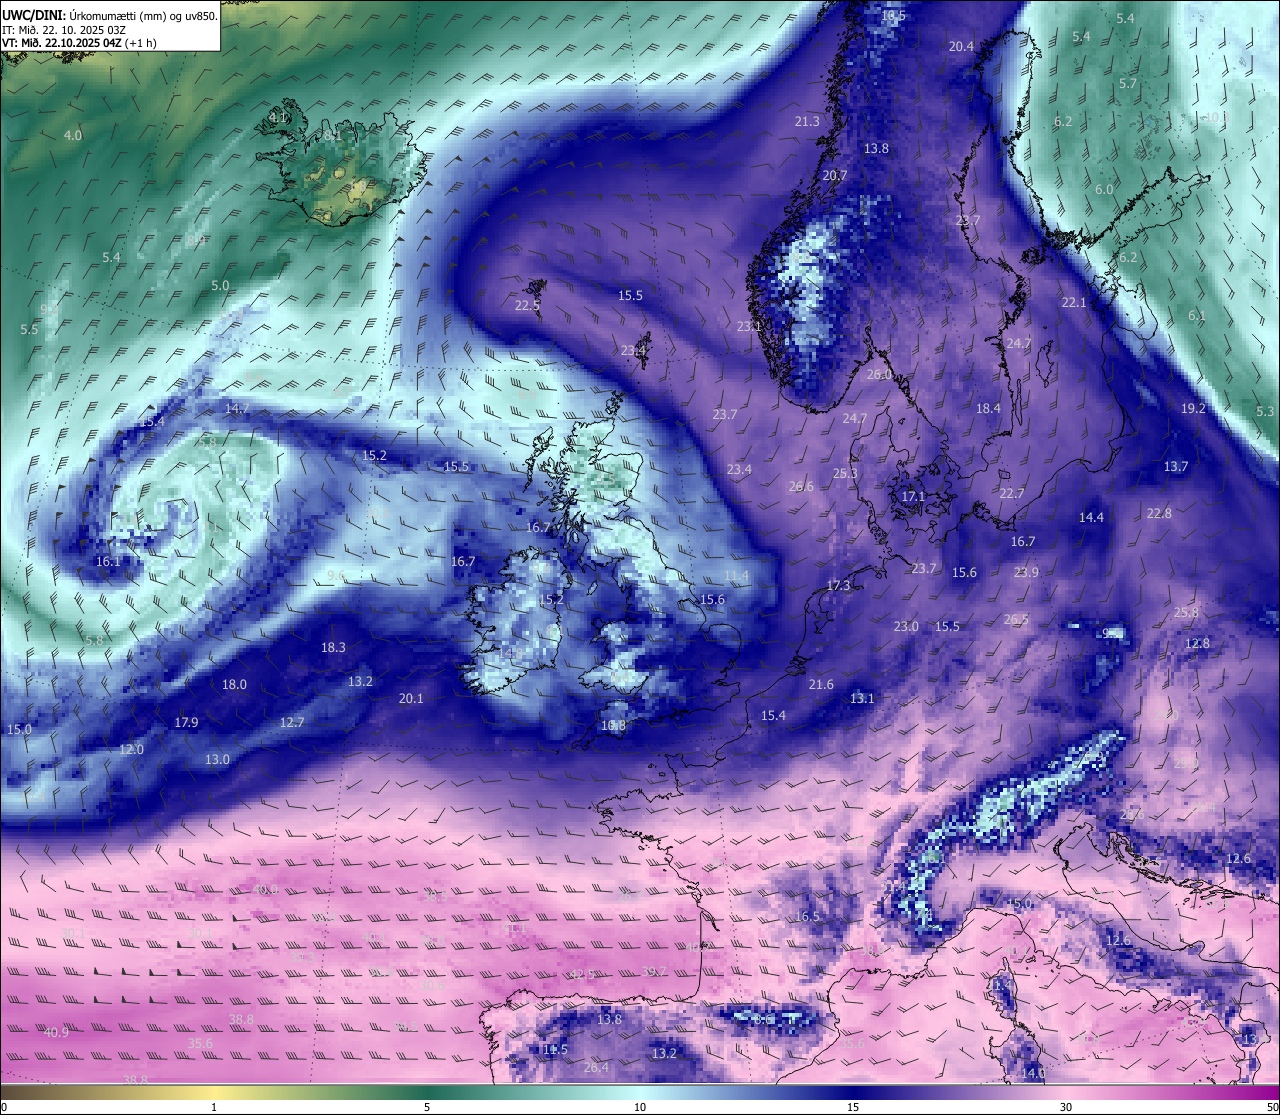Click the 5.7 value over northern Finland
The width and height of the screenshot is (1280, 1115).
1128,84
